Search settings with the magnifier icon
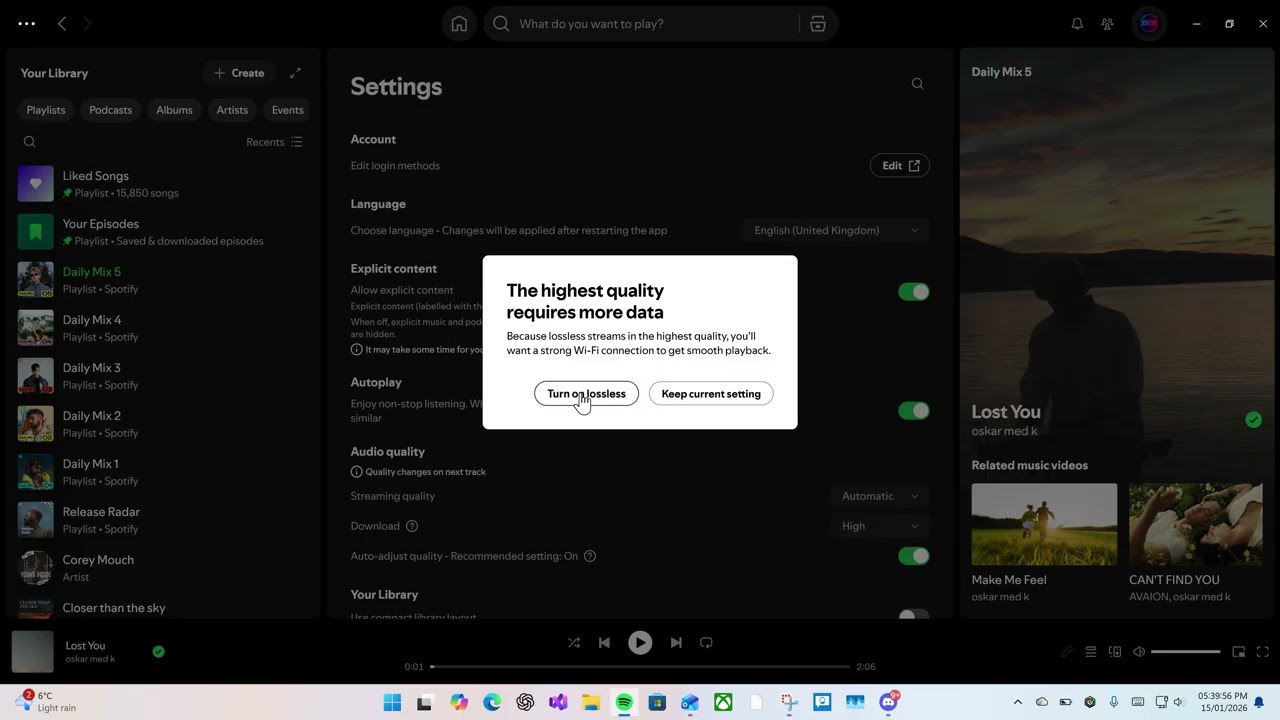 [x=917, y=84]
